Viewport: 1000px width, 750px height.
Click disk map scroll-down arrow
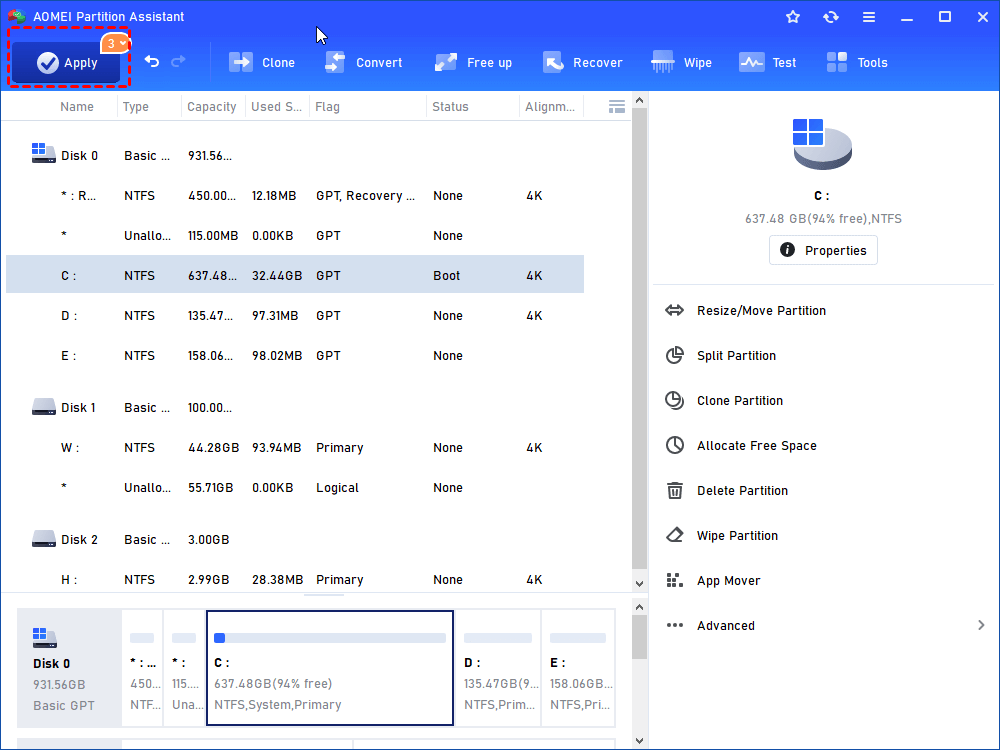(x=640, y=741)
